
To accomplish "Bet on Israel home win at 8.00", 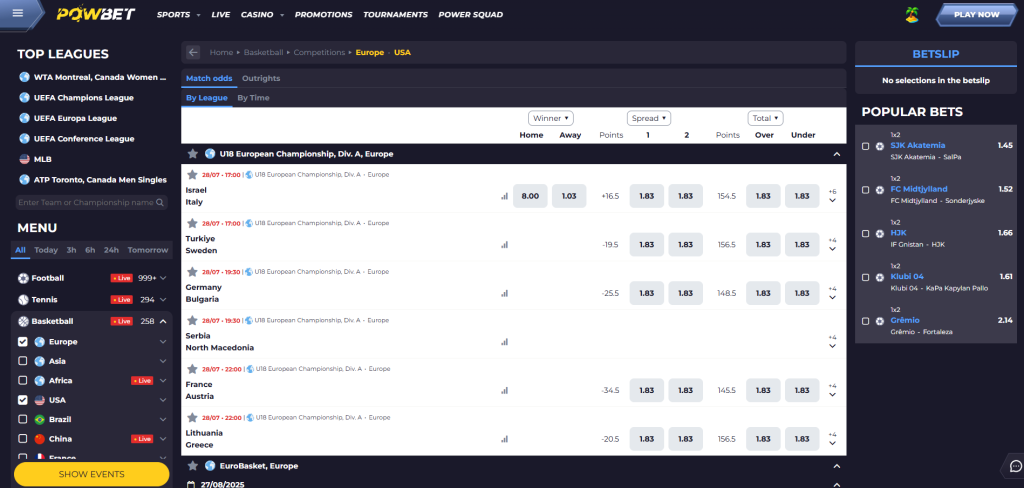I will (x=530, y=196).
